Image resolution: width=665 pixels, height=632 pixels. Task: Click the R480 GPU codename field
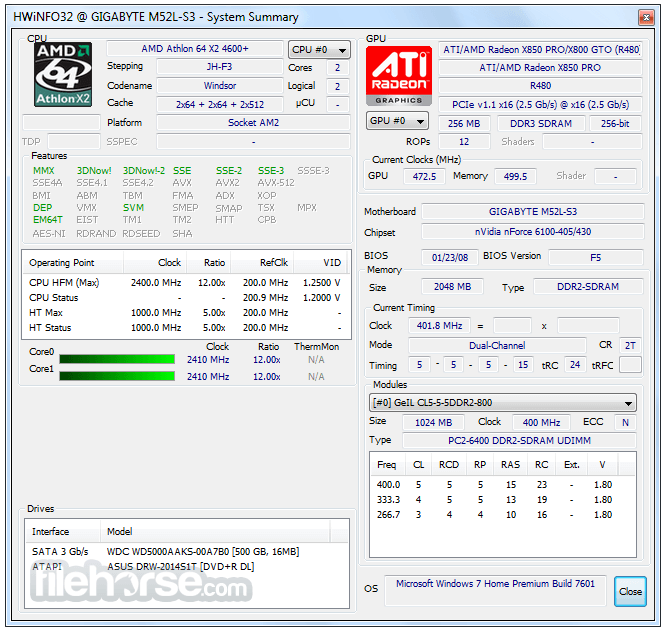point(540,86)
